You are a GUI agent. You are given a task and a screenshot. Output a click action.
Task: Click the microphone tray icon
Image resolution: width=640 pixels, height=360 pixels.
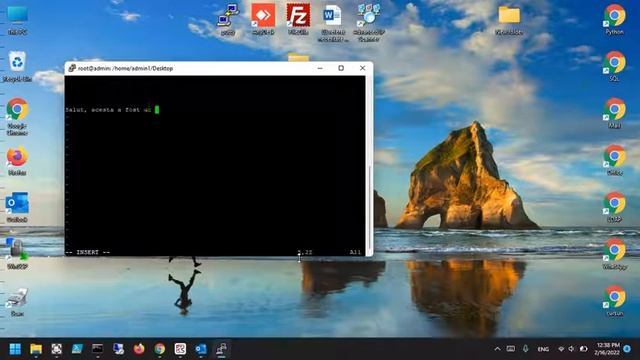525,349
